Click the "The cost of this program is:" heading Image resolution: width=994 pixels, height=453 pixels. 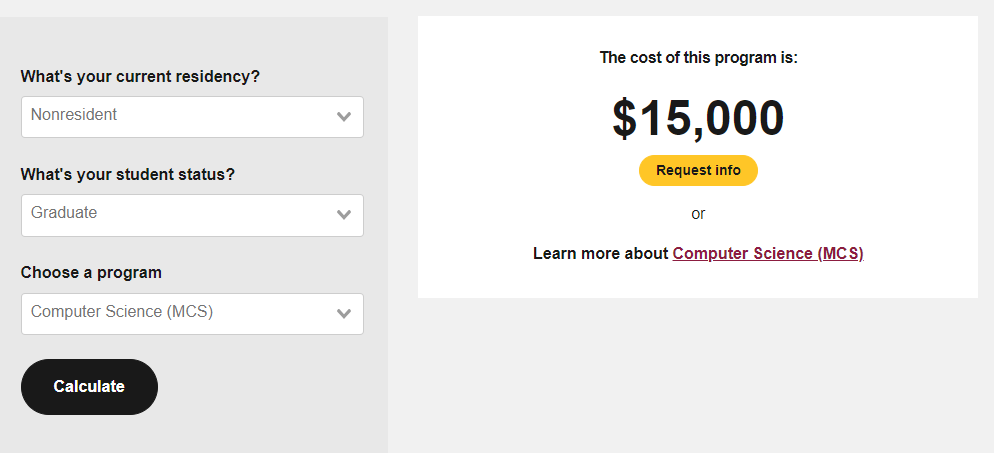[698, 58]
